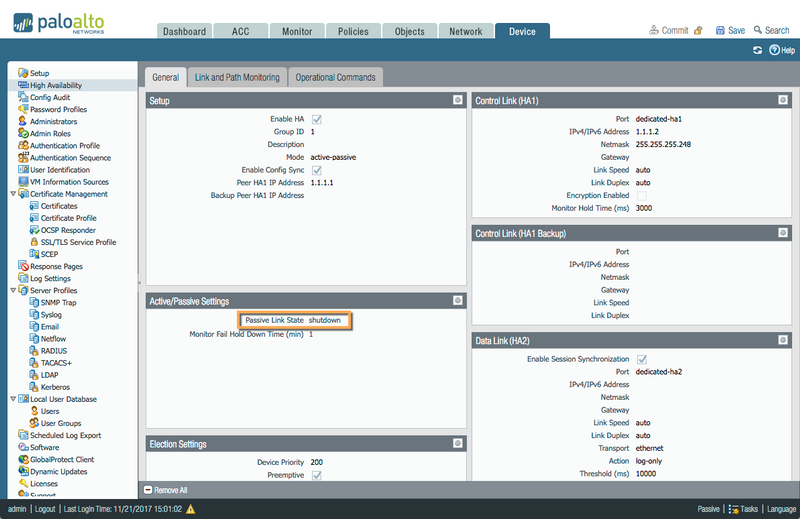This screenshot has height=519, width=800.
Task: Click the refresh icon near Help
Action: click(x=758, y=50)
